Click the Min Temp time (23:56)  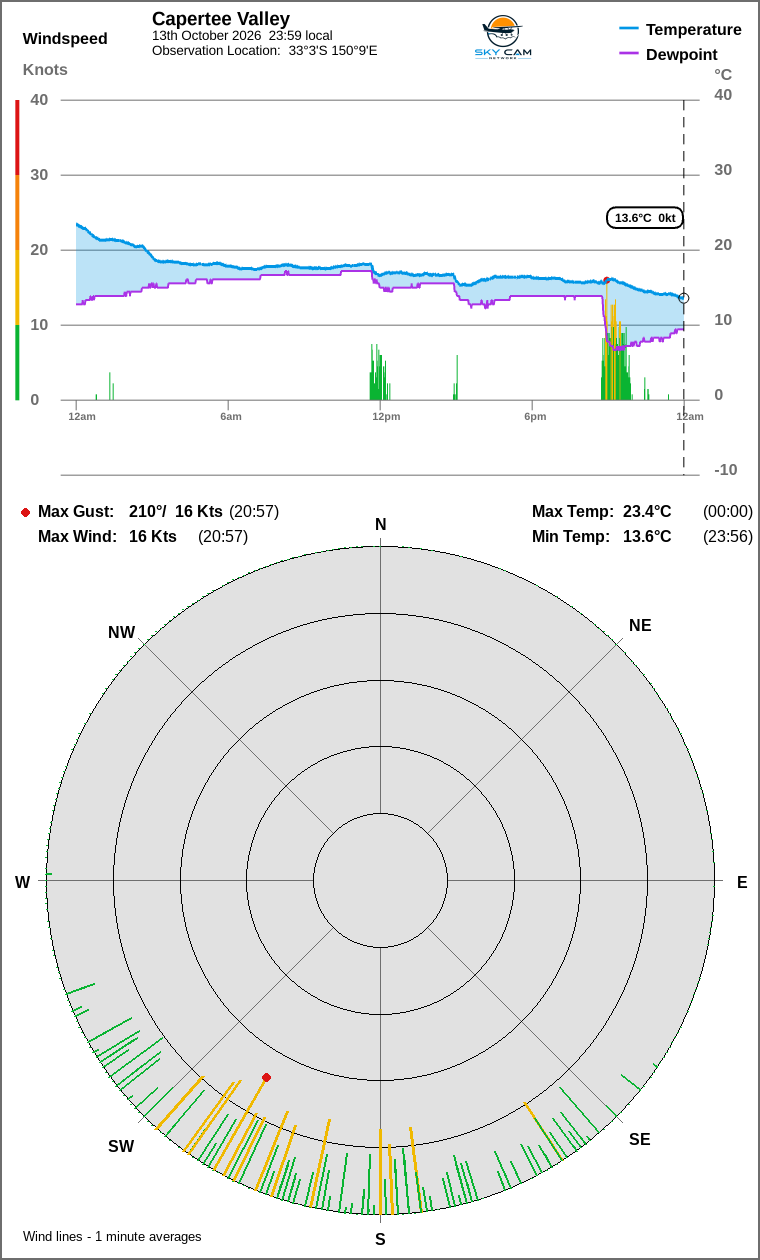pyautogui.click(x=728, y=537)
